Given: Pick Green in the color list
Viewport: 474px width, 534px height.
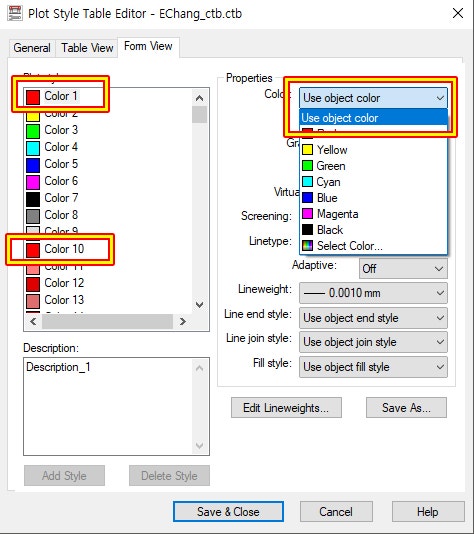Looking at the screenshot, I should [374, 166].
